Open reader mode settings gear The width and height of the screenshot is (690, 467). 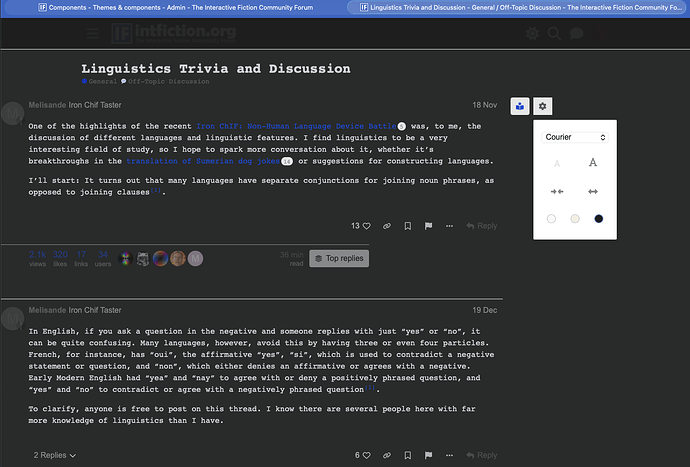tap(543, 106)
